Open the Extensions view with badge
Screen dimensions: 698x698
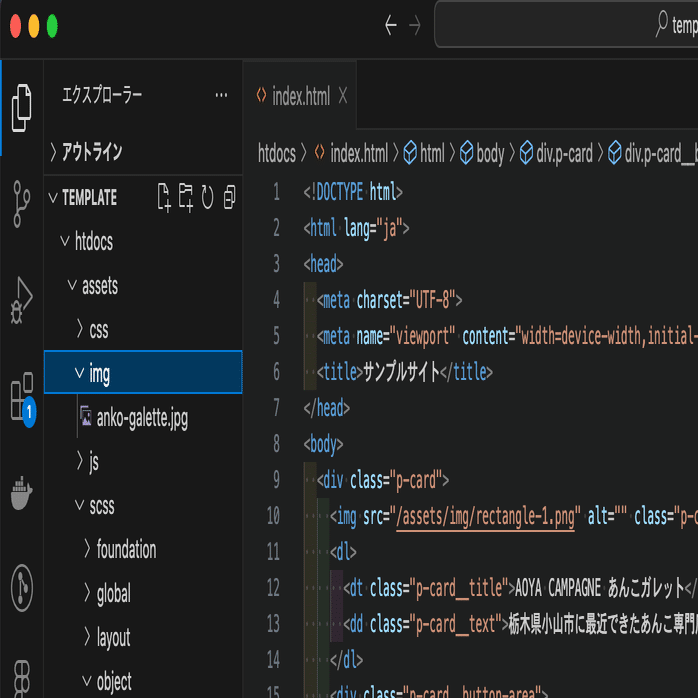[22, 398]
